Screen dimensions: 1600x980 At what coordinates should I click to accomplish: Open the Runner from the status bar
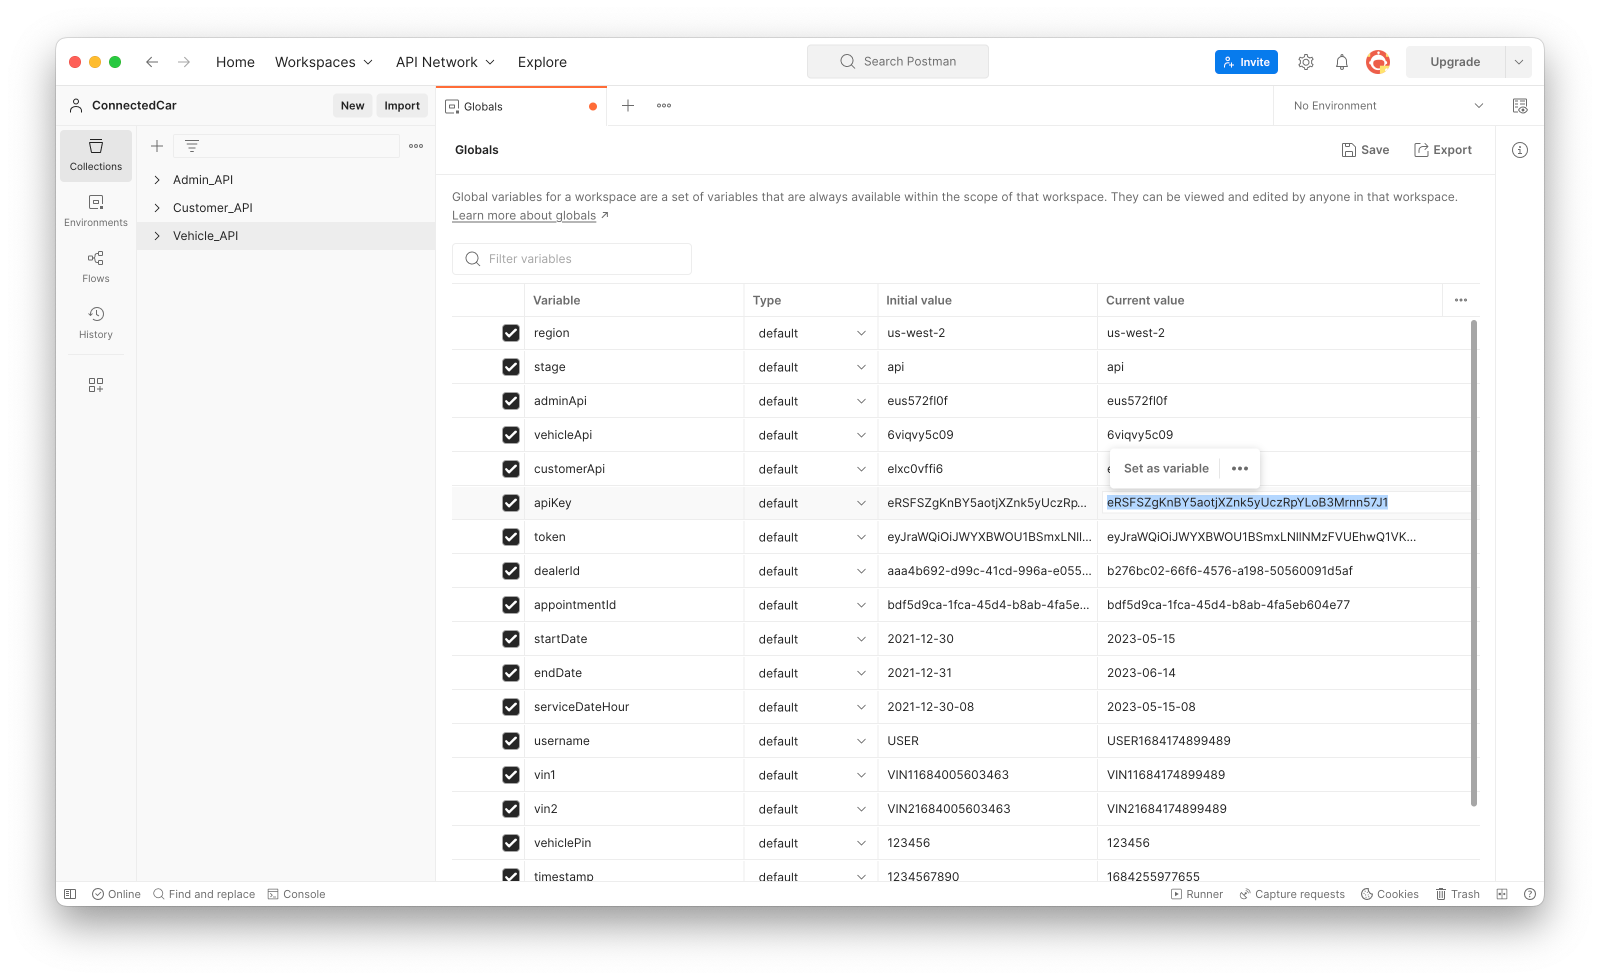click(x=1197, y=894)
